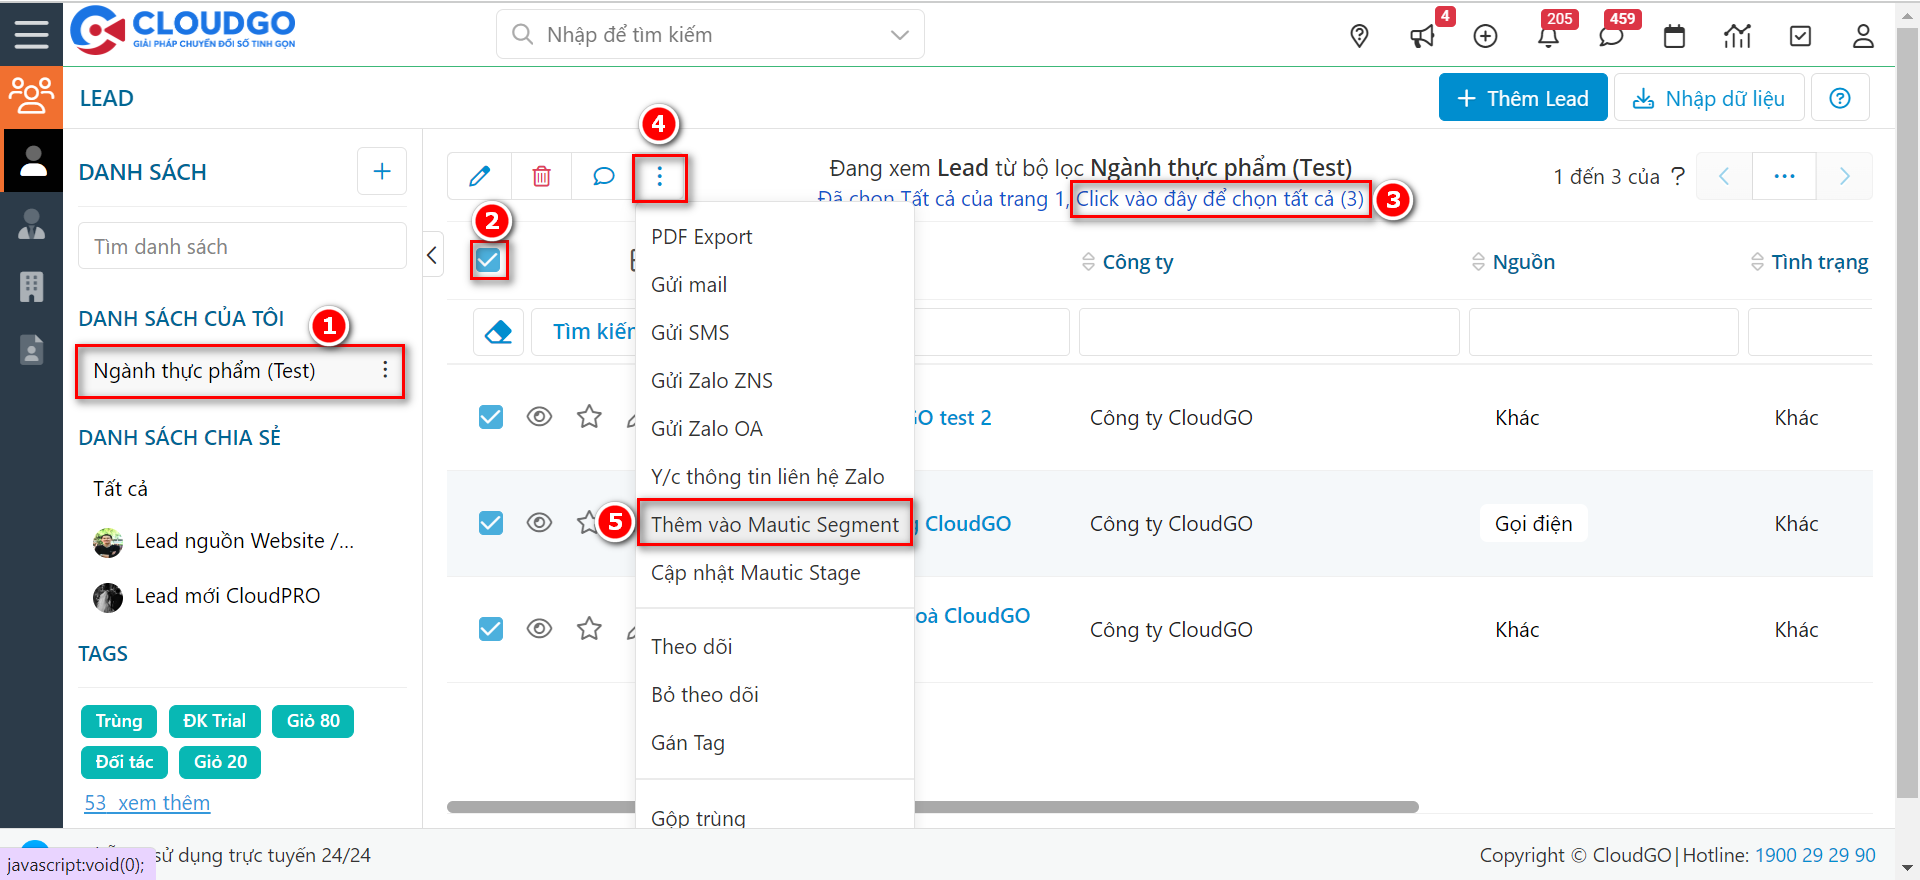Viewport: 1920px width, 880px height.
Task: Select Thêm vào Mautic Segment menu item
Action: pos(774,524)
